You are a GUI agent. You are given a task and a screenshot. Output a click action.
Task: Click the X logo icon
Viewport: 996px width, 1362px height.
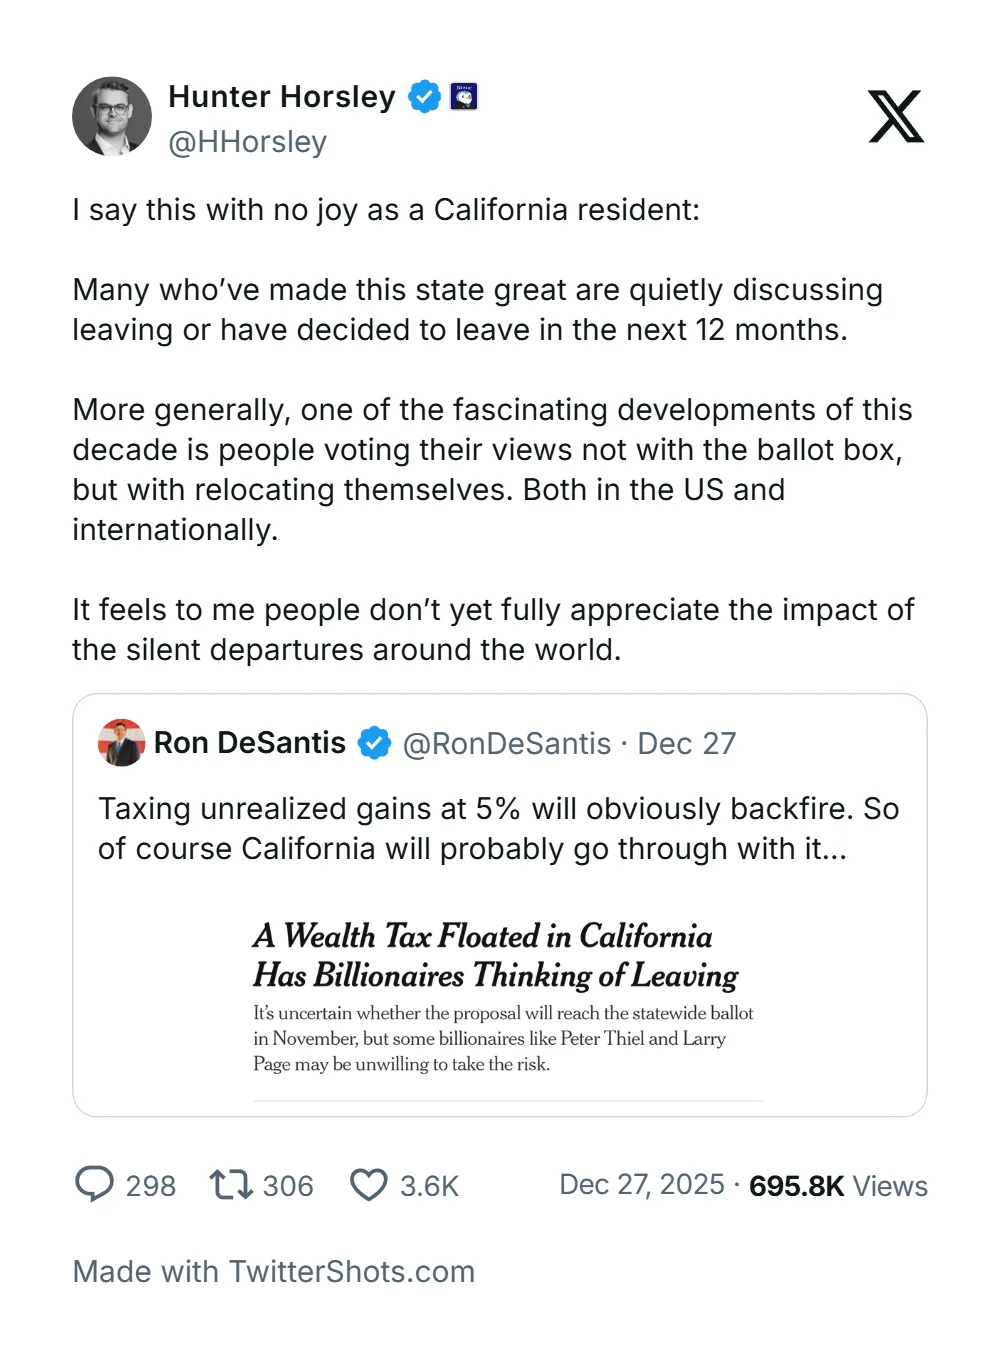point(896,117)
